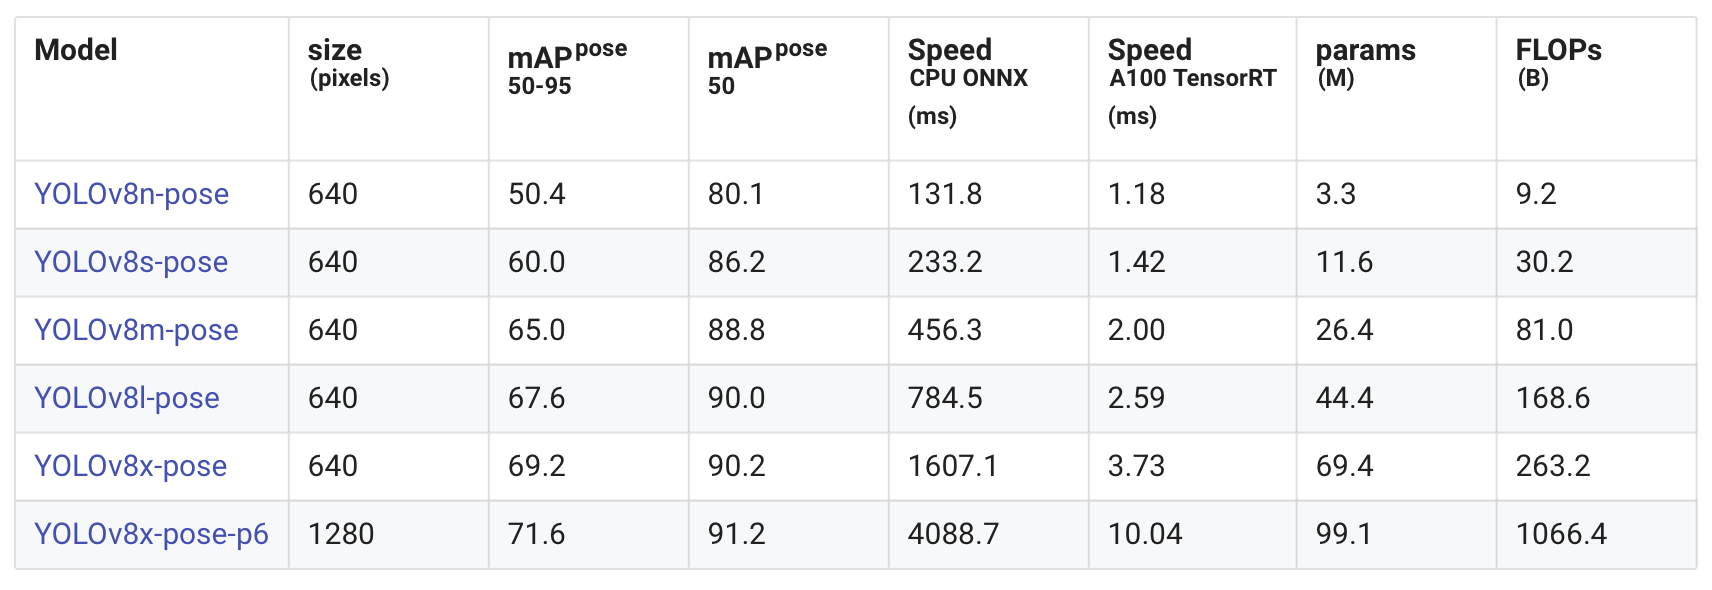This screenshot has width=1712, height=590.
Task: Select the 10.04 TensorRT speed cell
Action: [1145, 534]
